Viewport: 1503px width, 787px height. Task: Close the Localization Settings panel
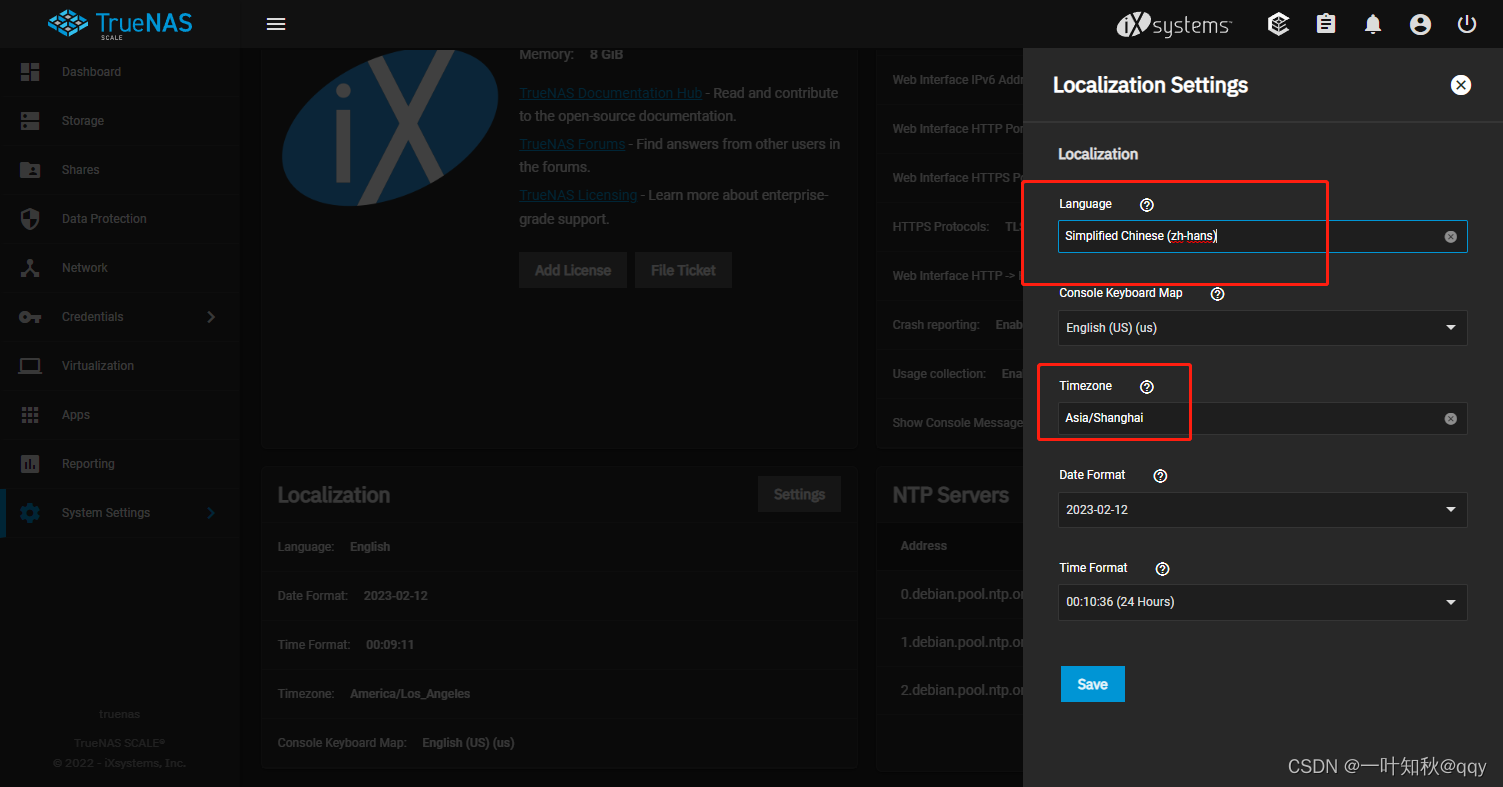pyautogui.click(x=1461, y=85)
